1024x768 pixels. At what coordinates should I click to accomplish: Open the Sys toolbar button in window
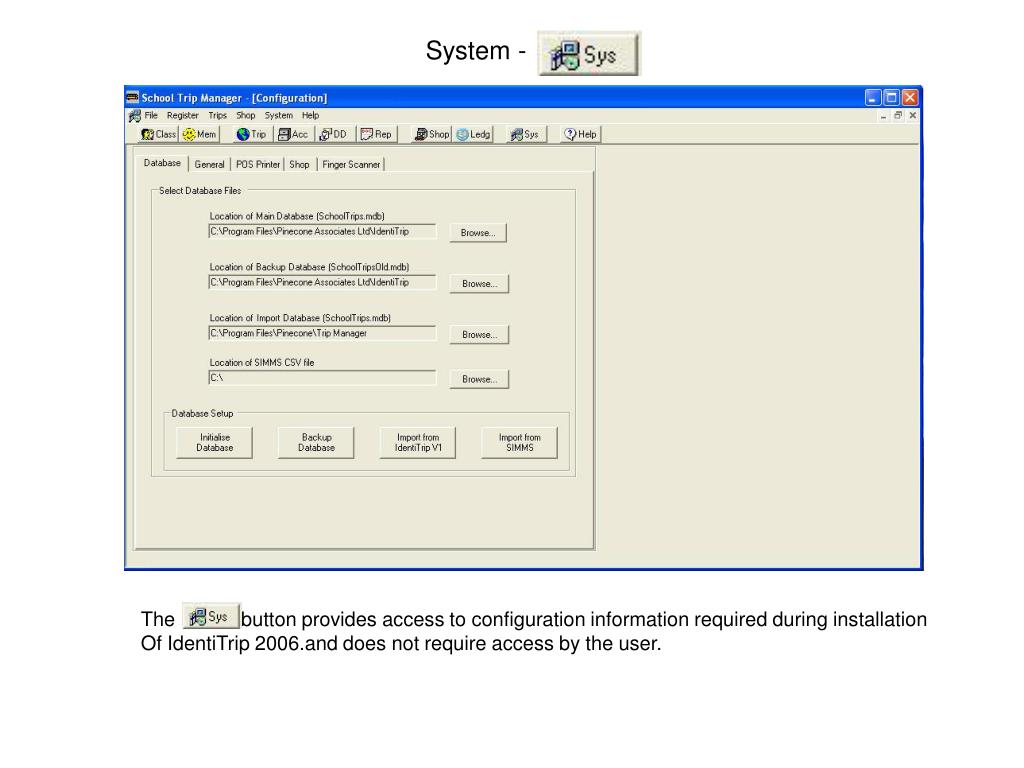pos(525,134)
